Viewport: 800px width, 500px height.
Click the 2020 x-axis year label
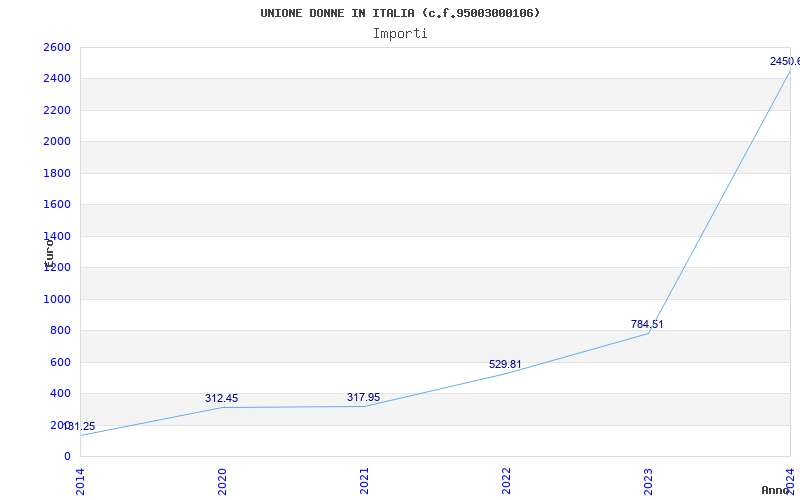pos(222,482)
